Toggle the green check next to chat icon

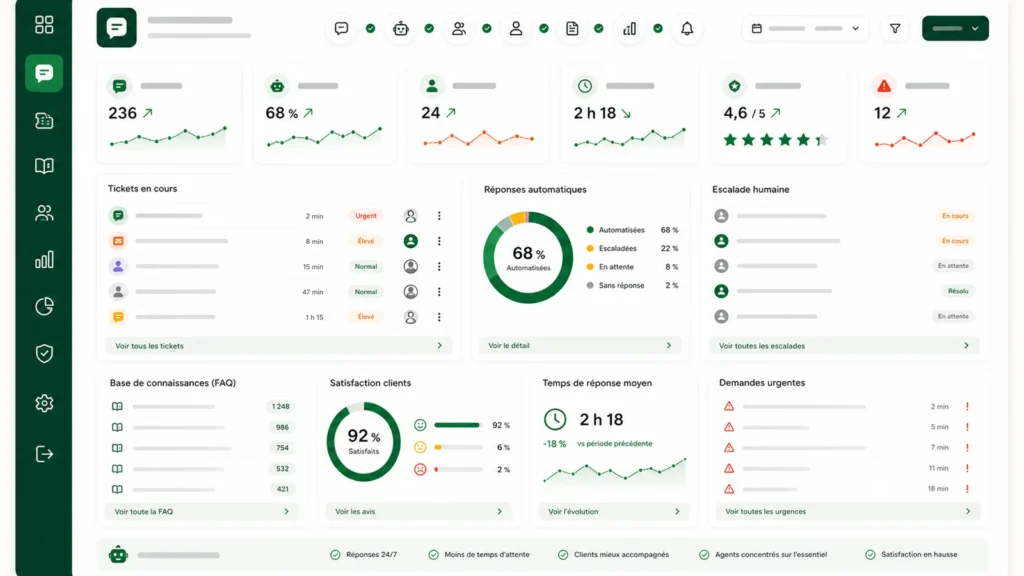point(370,29)
